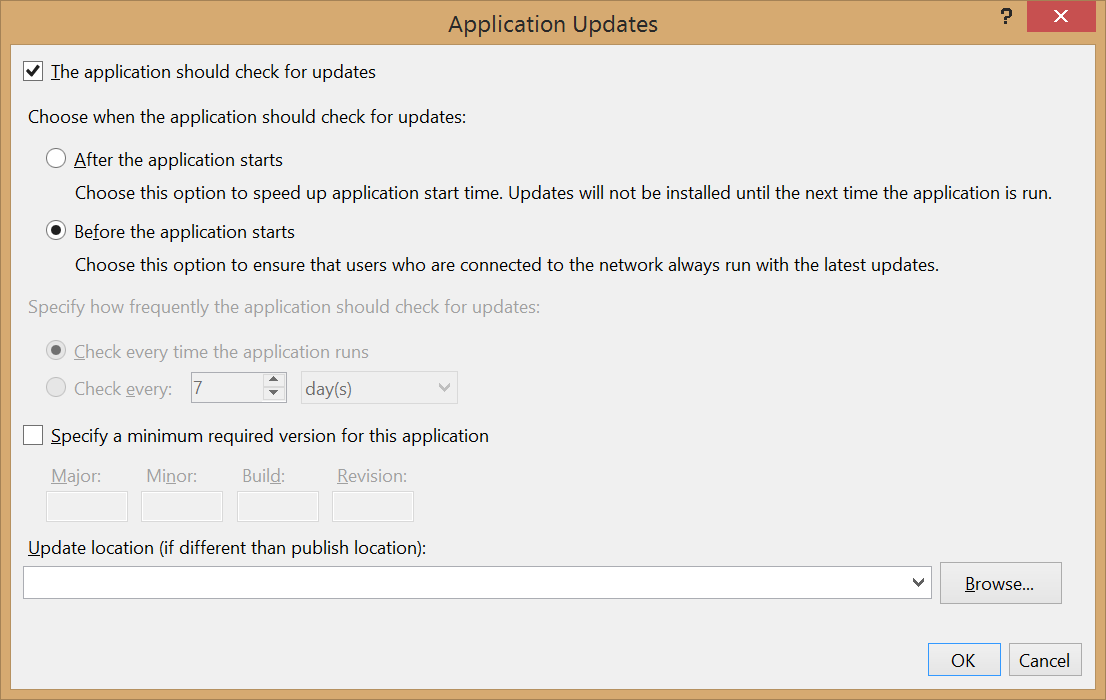The height and width of the screenshot is (700, 1106).
Task: Click the Major version input field
Action: click(x=87, y=506)
